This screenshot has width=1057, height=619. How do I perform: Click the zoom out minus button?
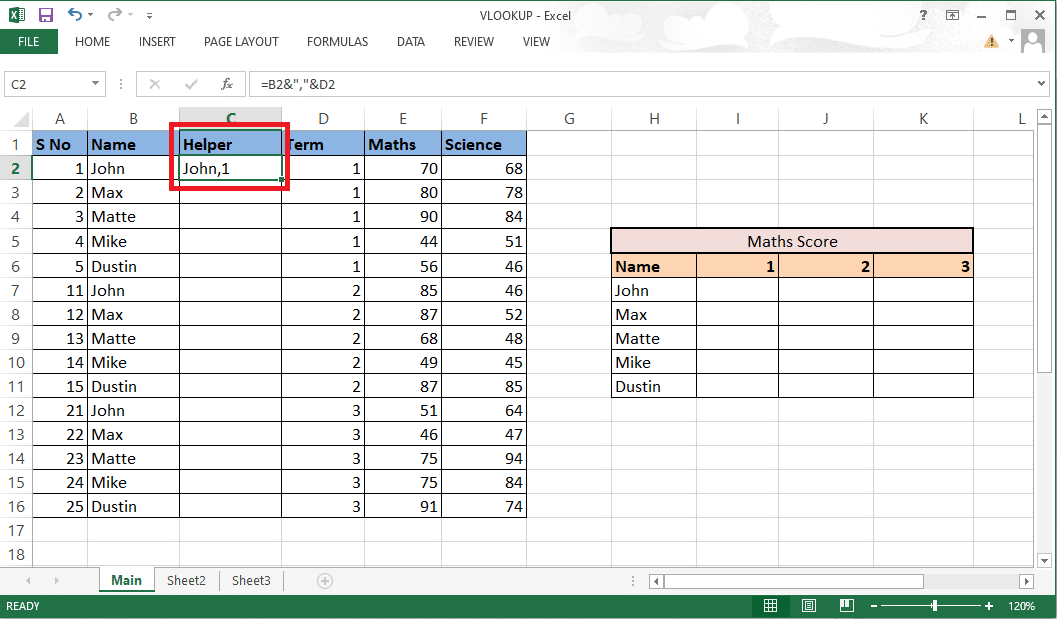874,606
